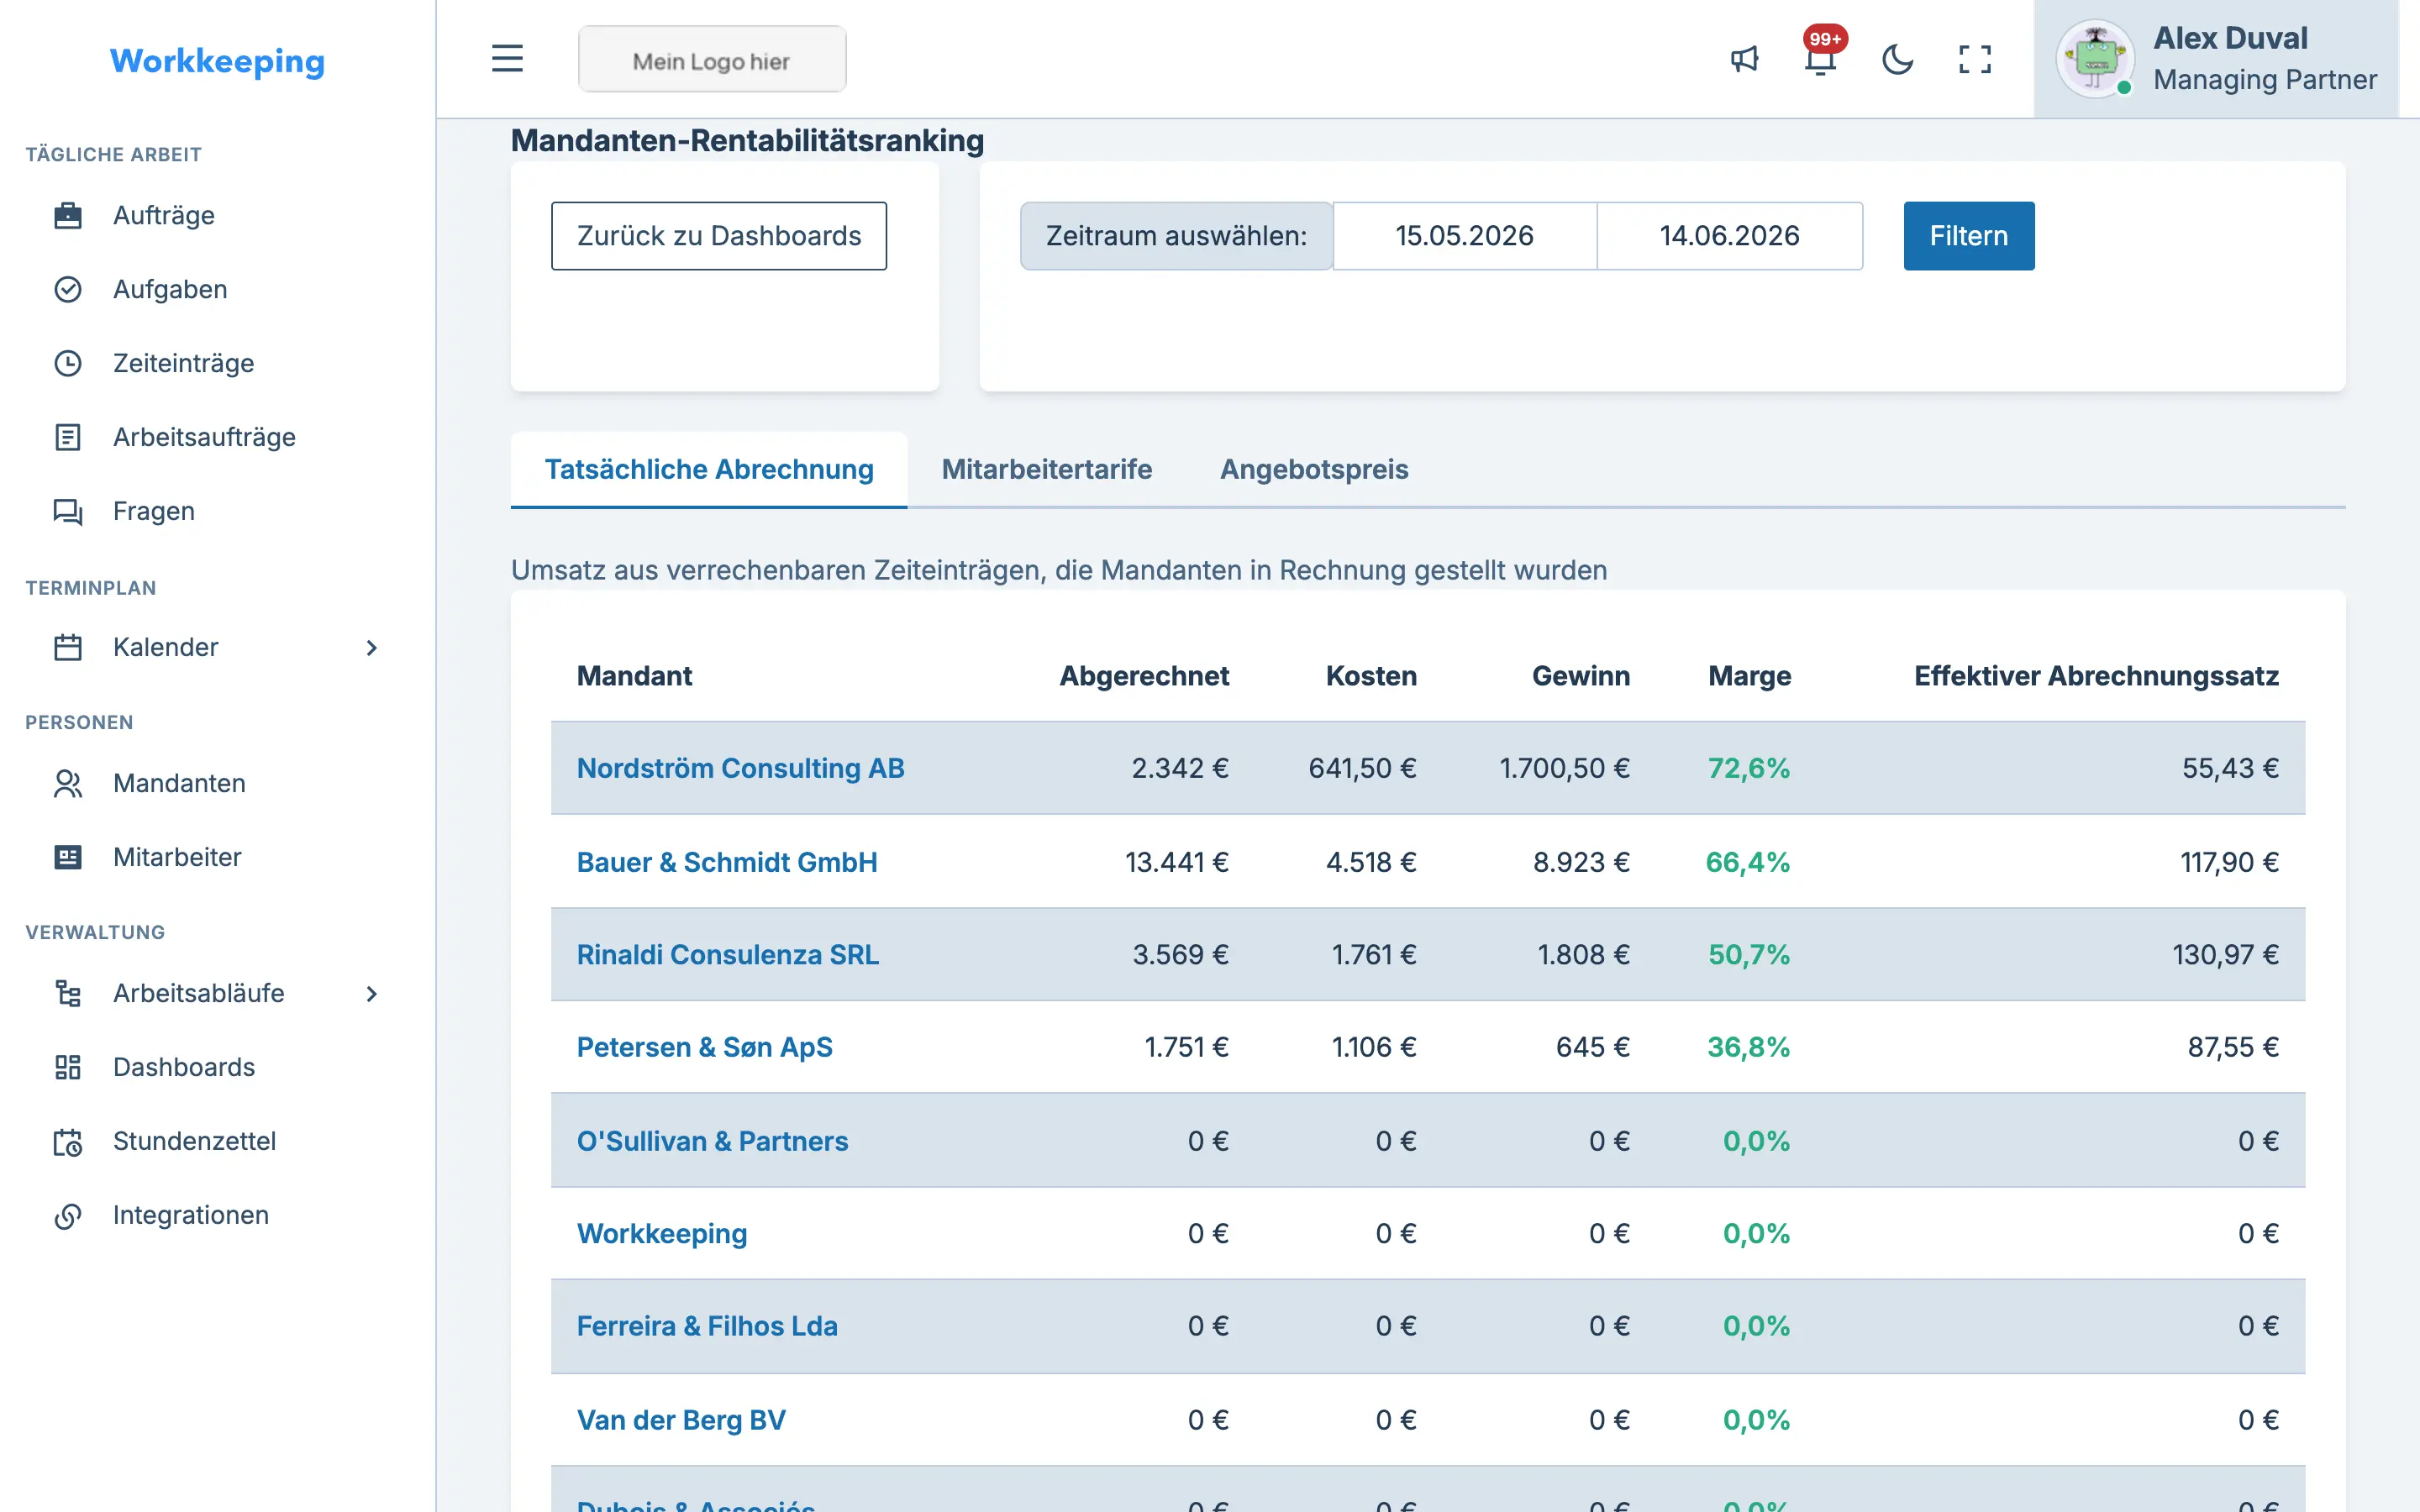Click the Mein Logo hier placeholder

[x=712, y=60]
